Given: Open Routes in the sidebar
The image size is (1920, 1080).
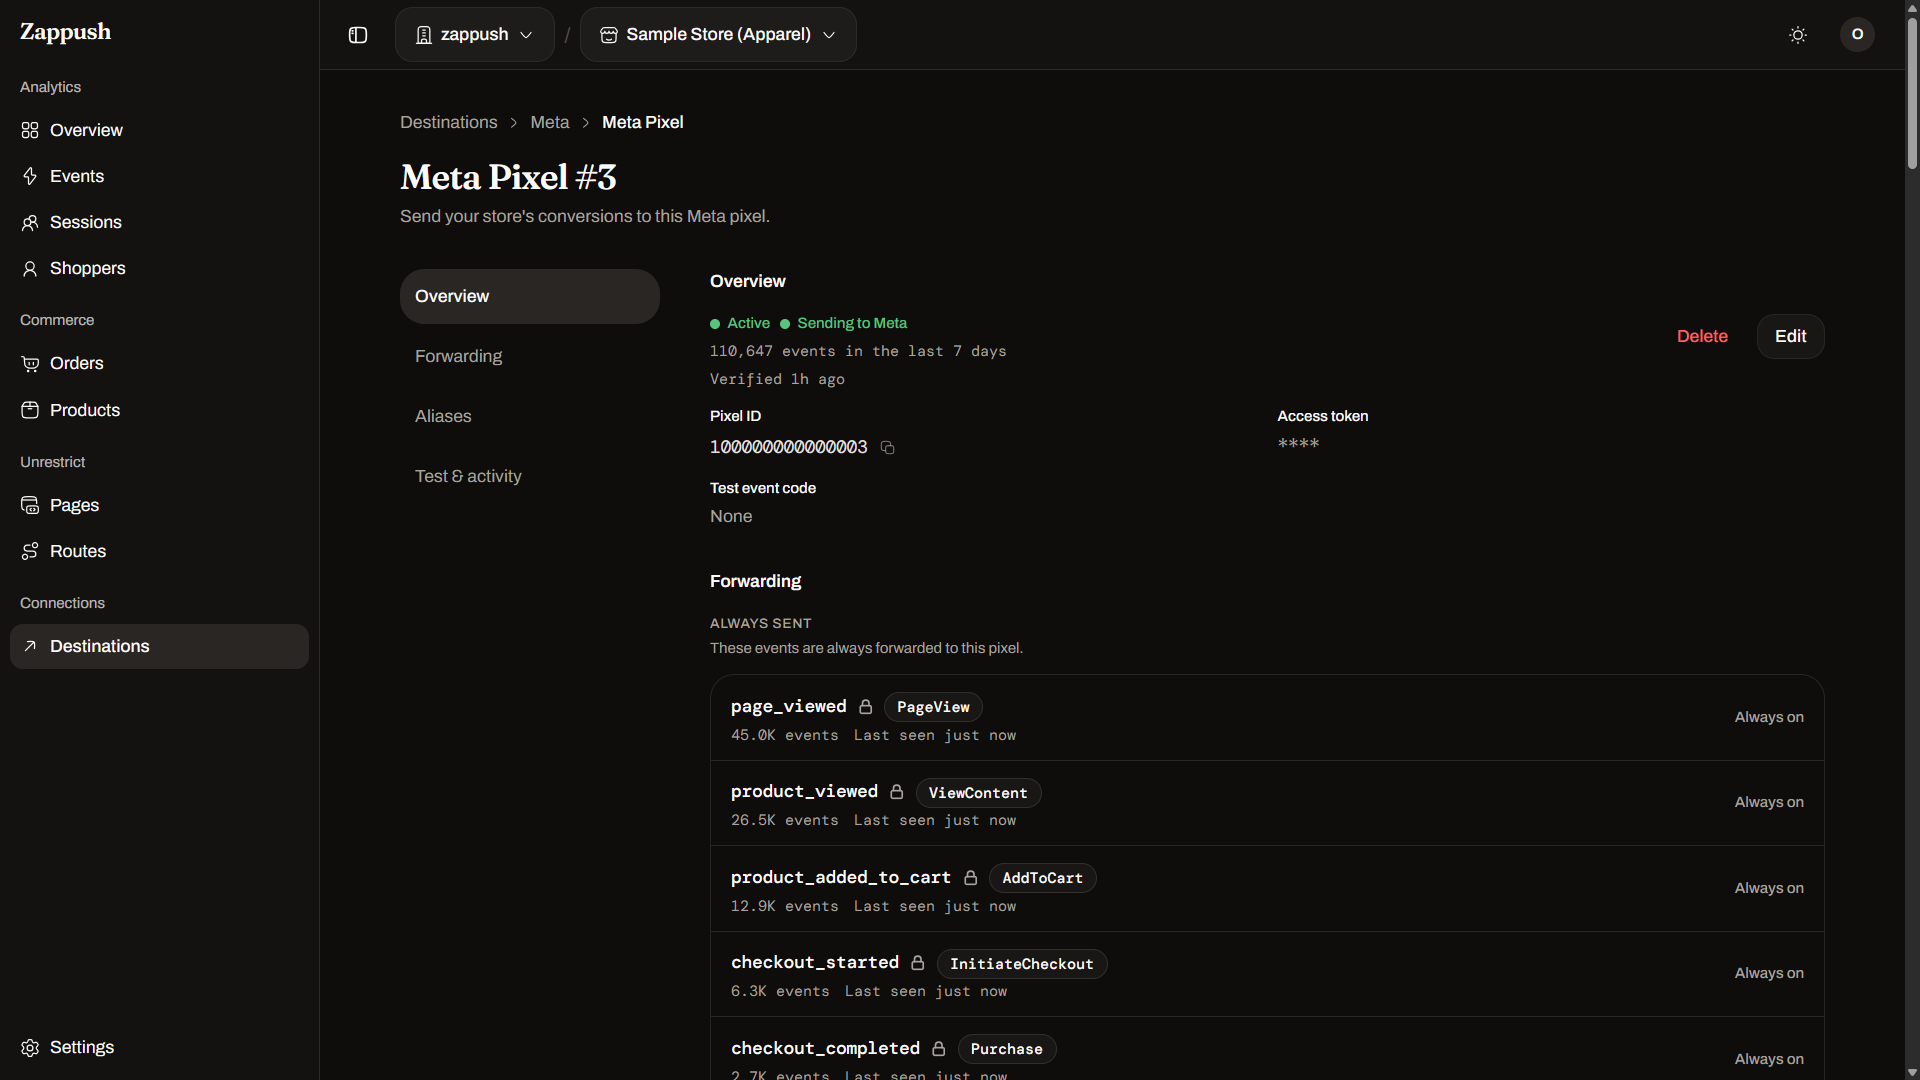Looking at the screenshot, I should [x=160, y=552].
